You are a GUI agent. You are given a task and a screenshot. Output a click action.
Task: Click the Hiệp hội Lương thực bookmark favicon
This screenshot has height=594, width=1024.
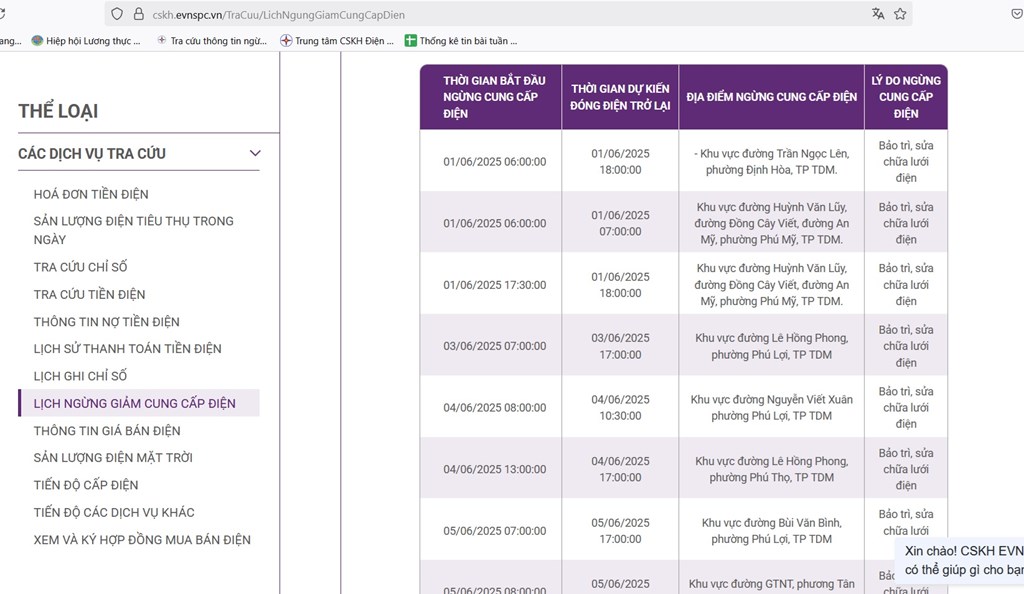(x=37, y=40)
